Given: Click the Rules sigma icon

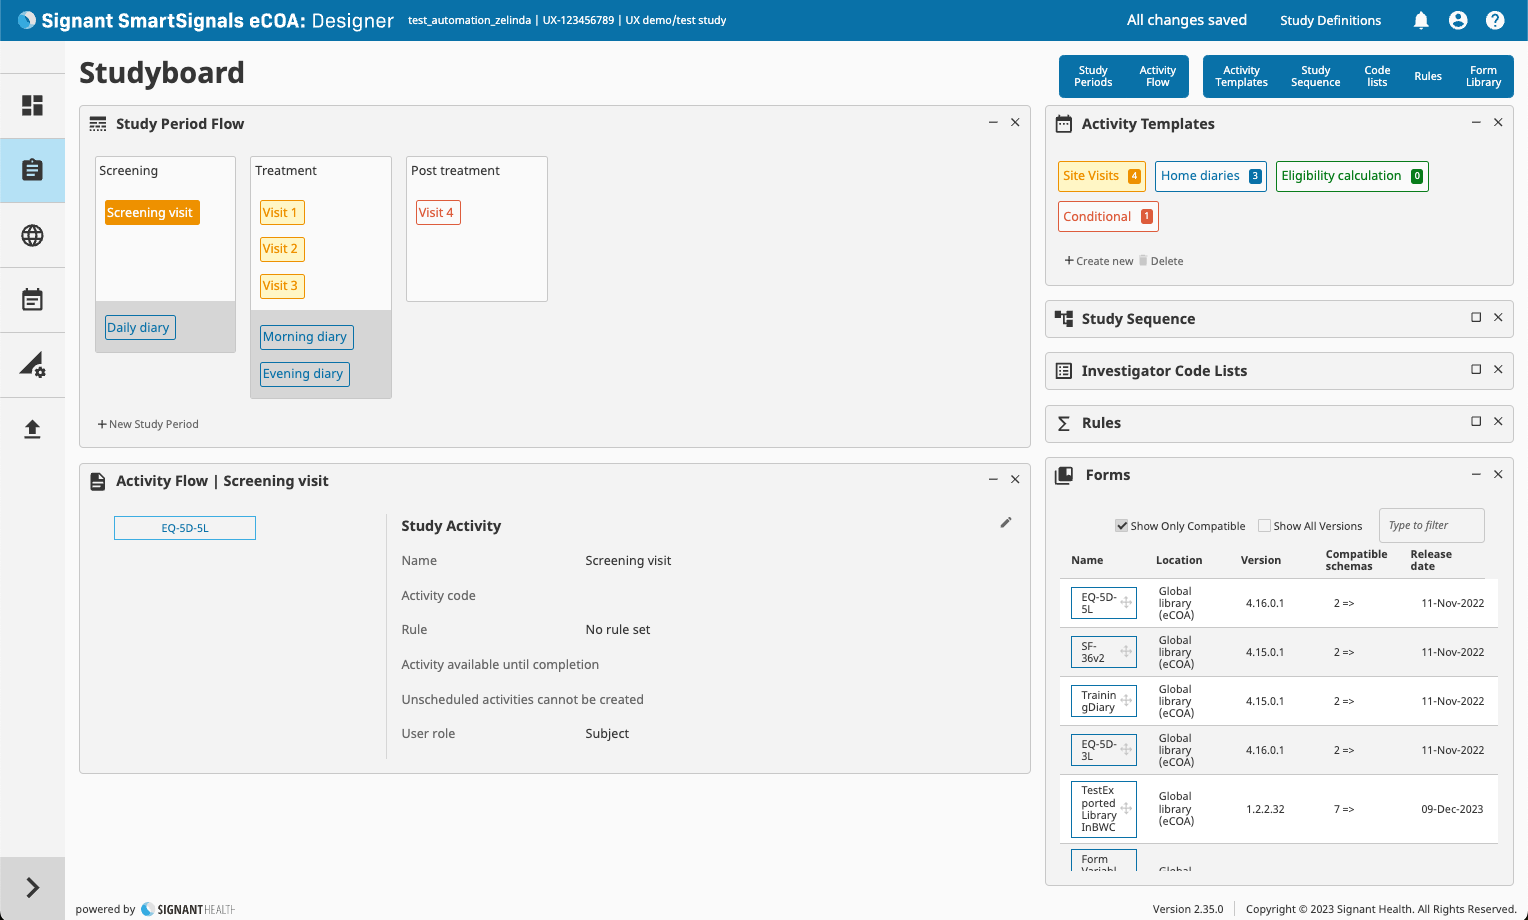Looking at the screenshot, I should [1064, 423].
